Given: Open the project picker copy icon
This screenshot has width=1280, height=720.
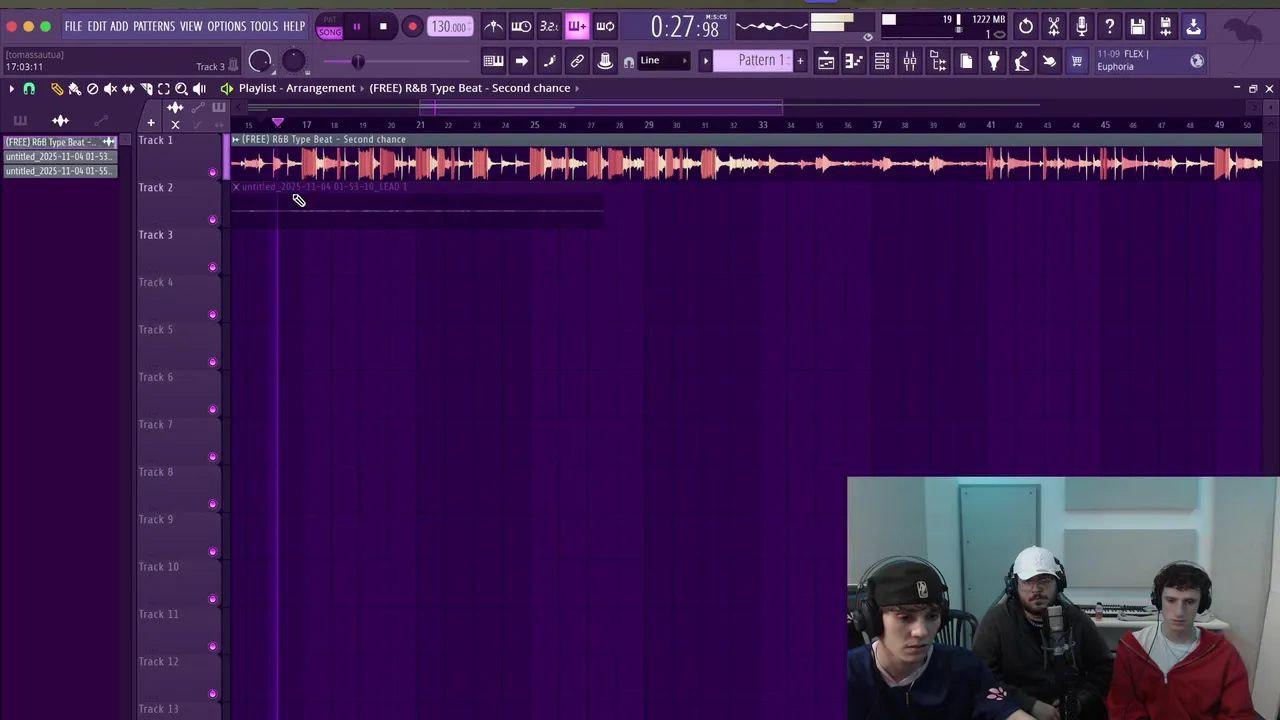Looking at the screenshot, I should (x=966, y=62).
